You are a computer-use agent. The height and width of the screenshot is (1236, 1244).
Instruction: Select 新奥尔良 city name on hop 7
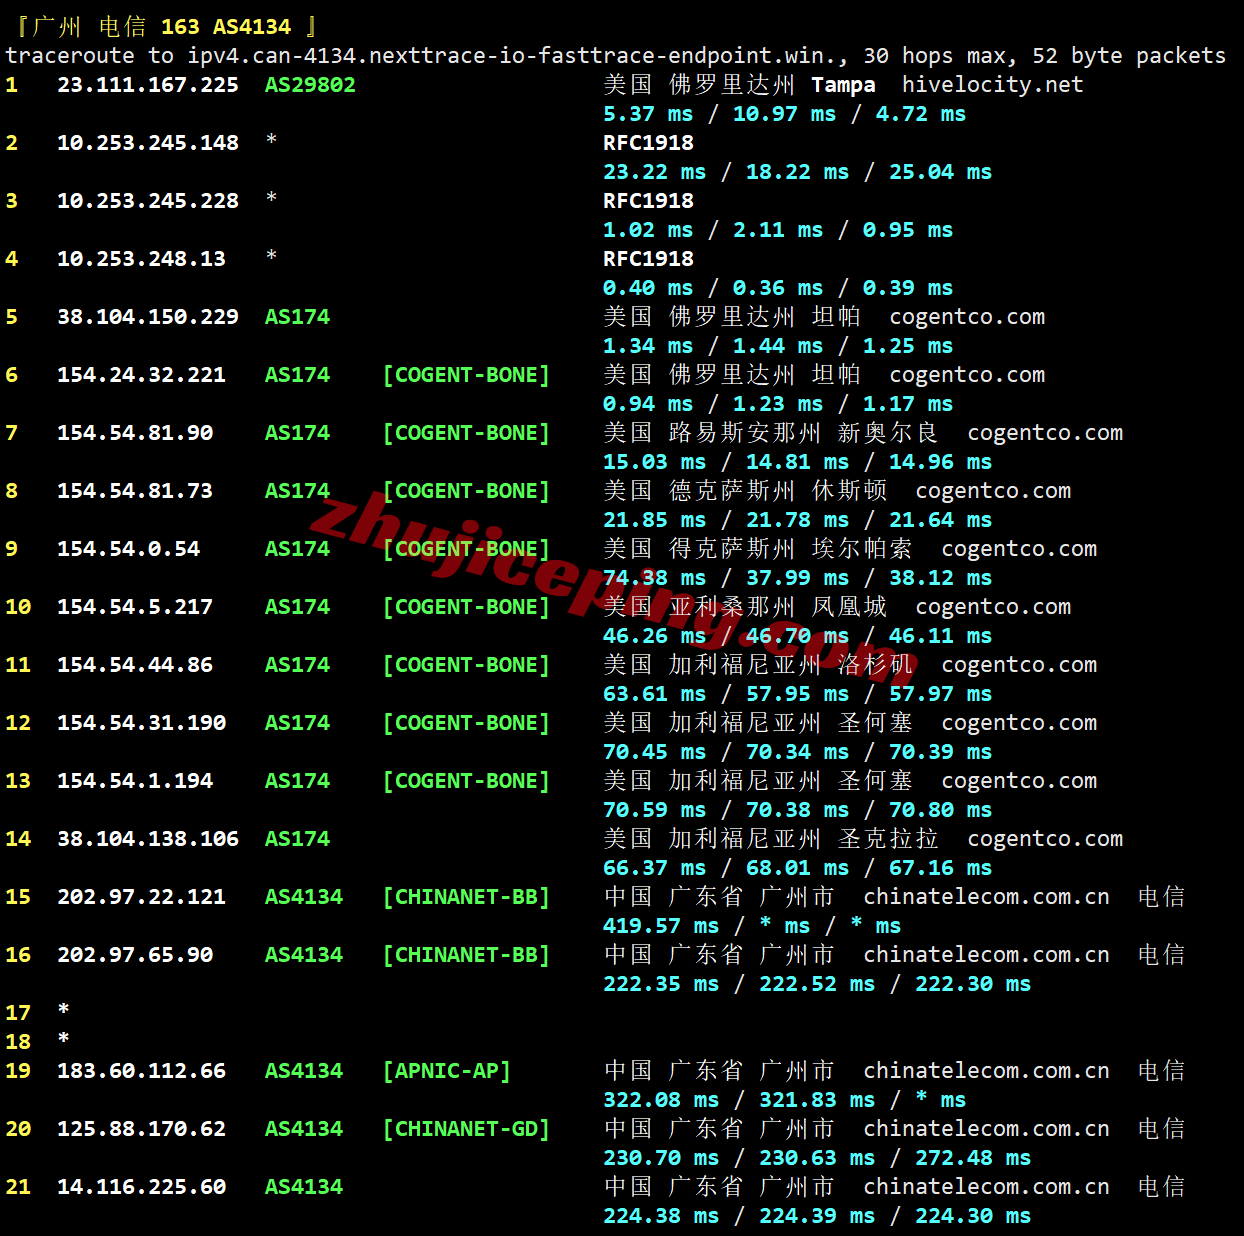(888, 433)
